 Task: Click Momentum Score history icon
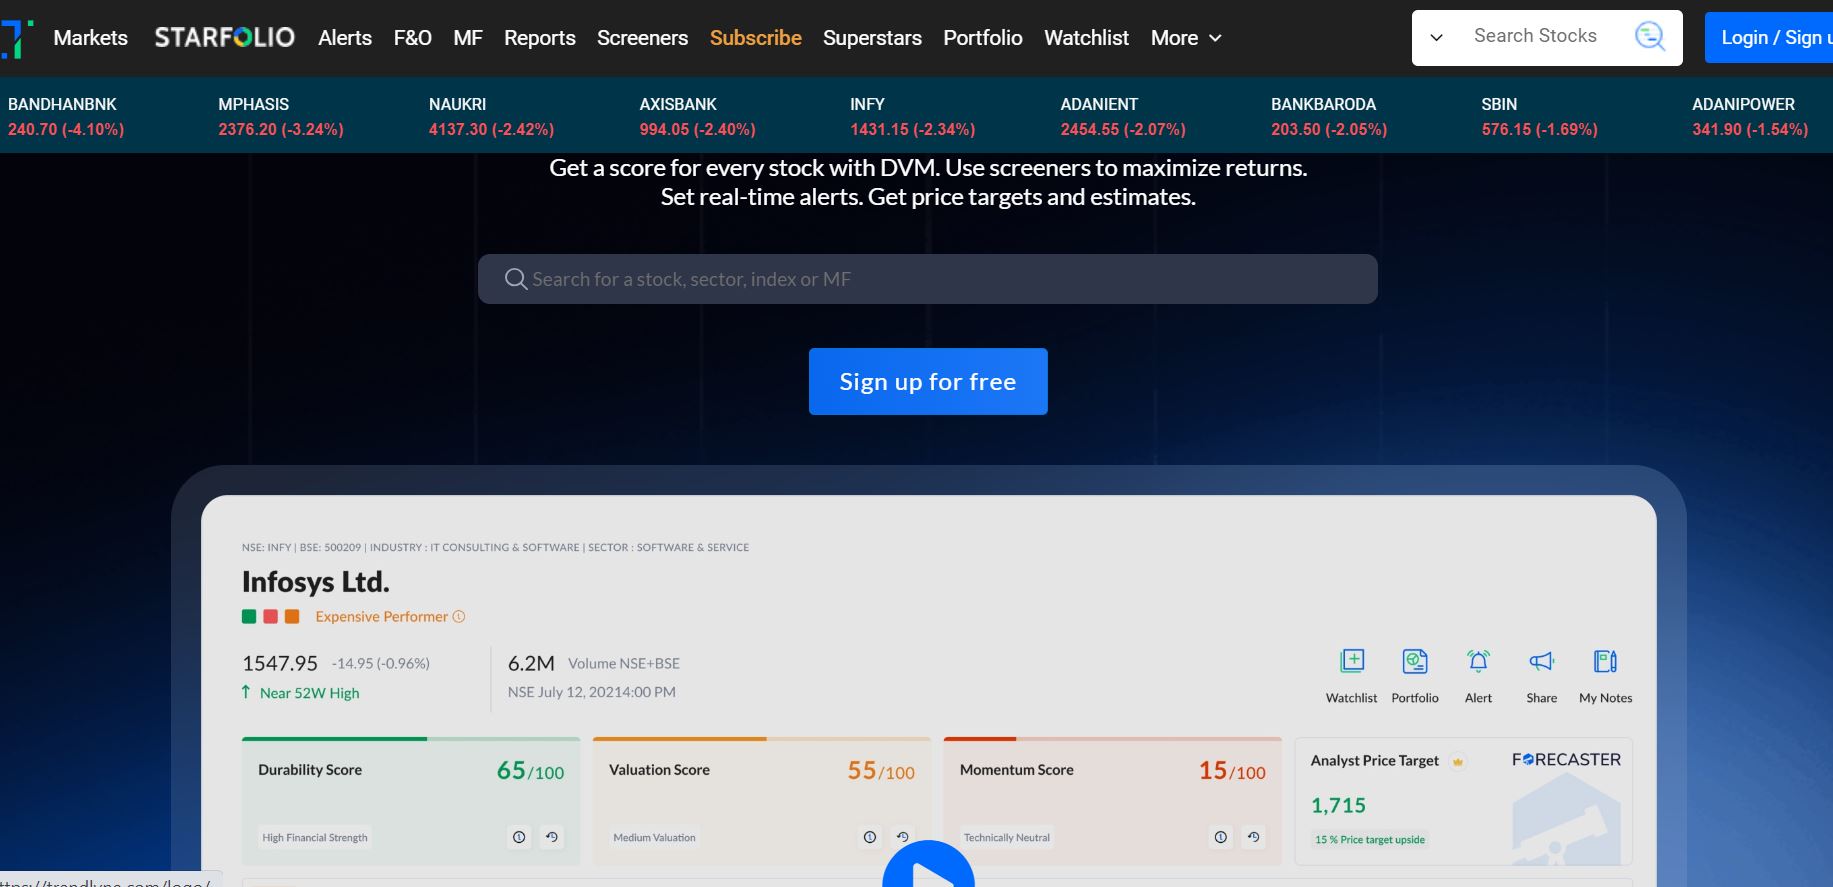pyautogui.click(x=1254, y=837)
